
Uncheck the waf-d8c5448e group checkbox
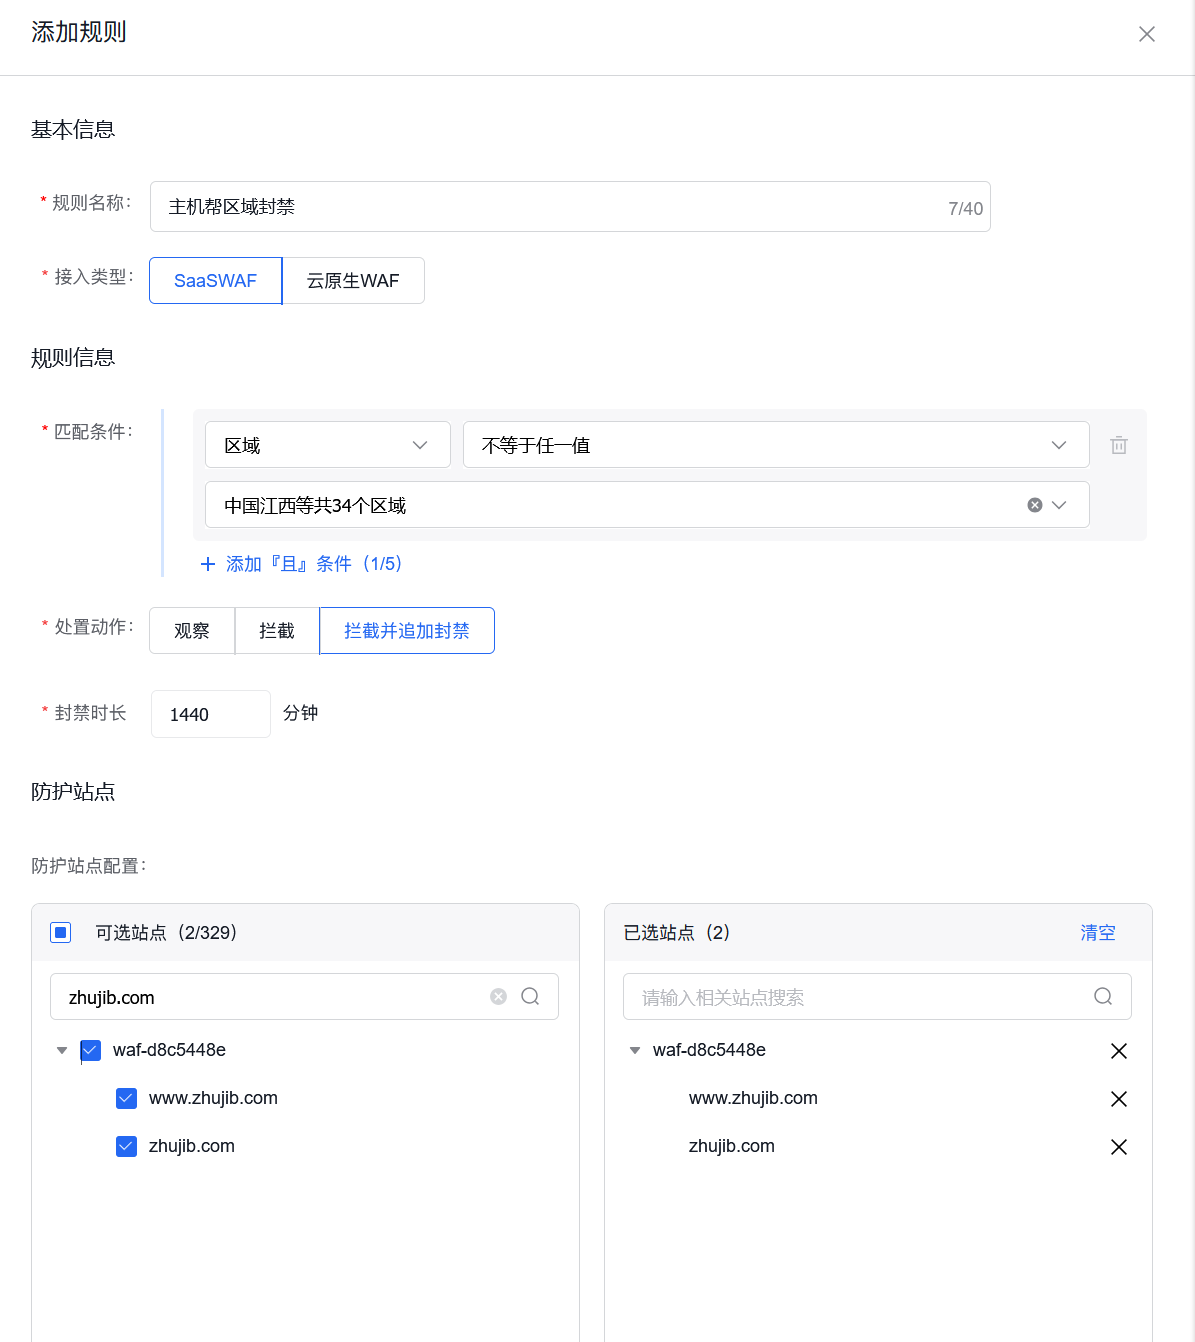pyautogui.click(x=91, y=1051)
